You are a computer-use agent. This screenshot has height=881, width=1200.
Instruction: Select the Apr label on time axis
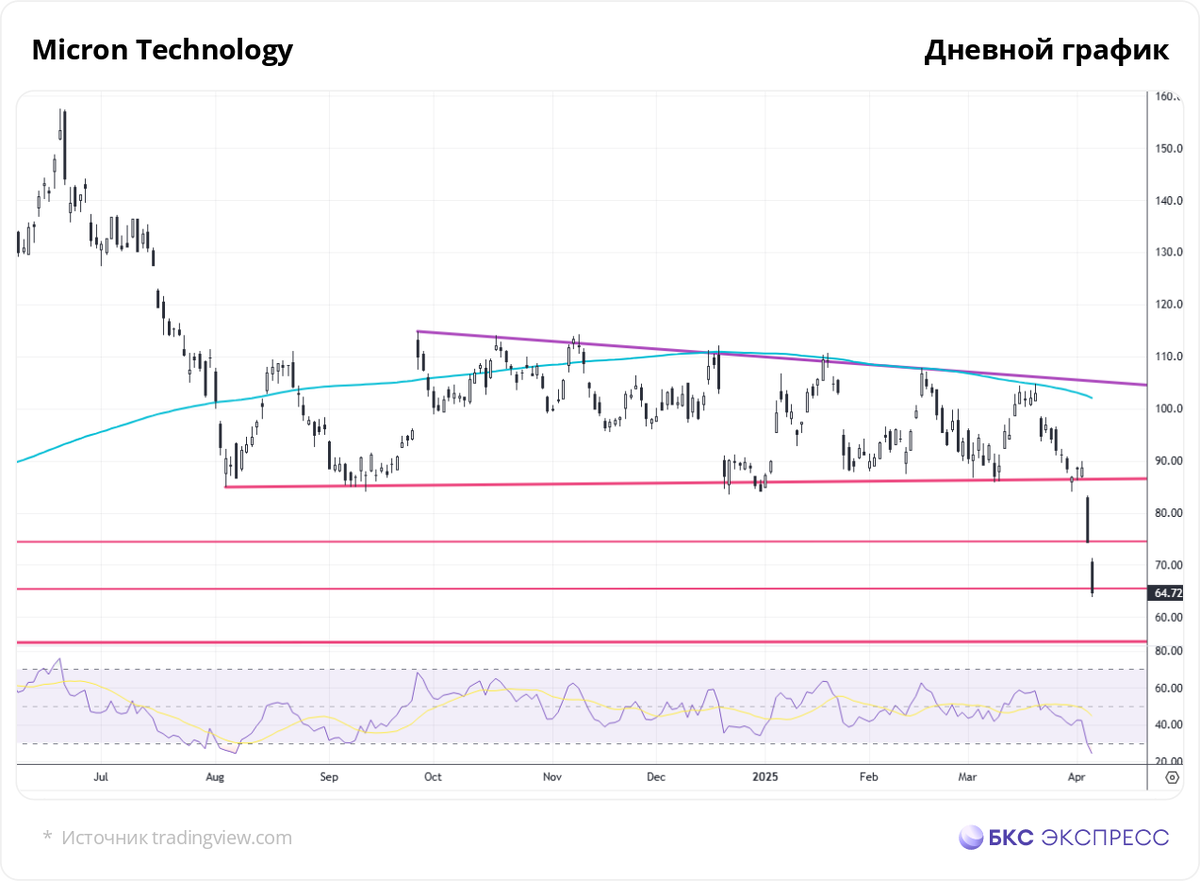(1076, 776)
